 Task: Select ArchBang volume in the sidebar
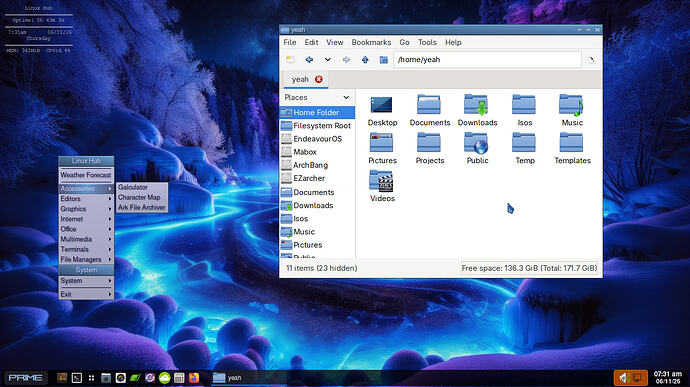tap(317, 165)
